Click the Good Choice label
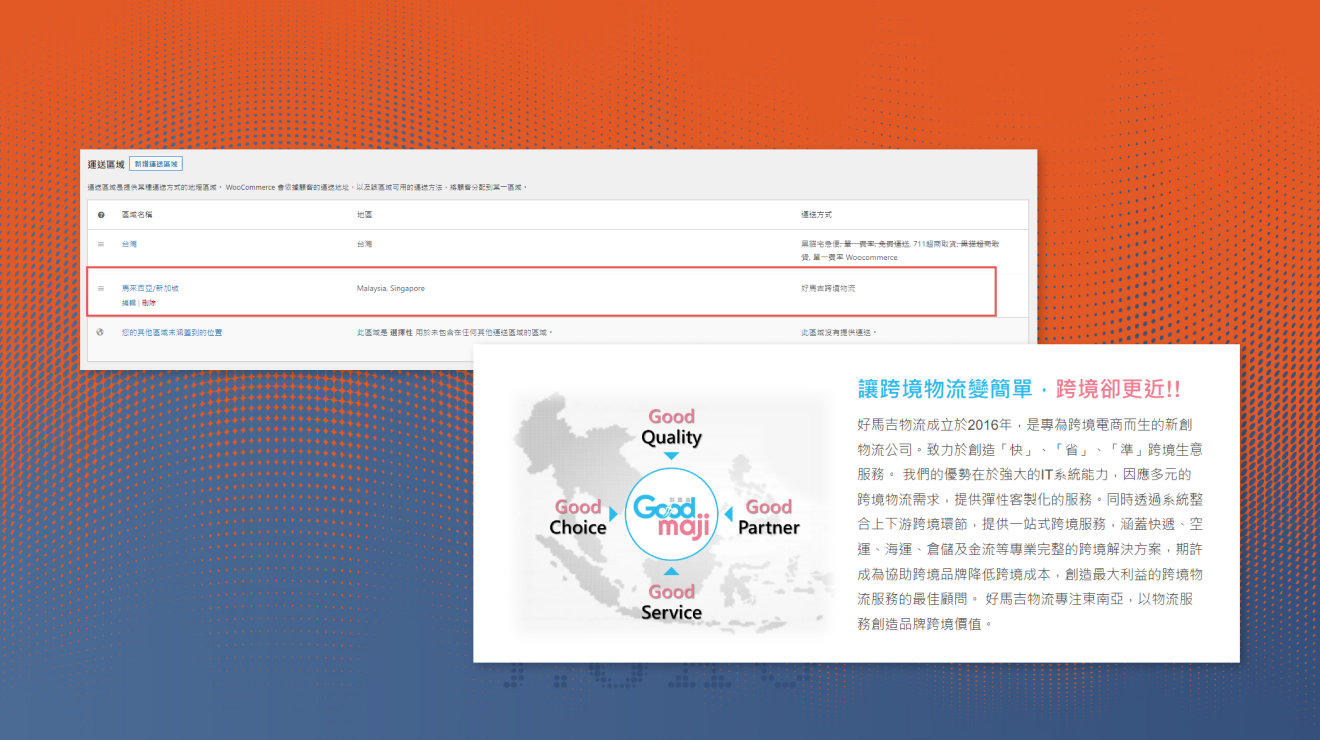Screen dimensions: 1320x740 578,517
